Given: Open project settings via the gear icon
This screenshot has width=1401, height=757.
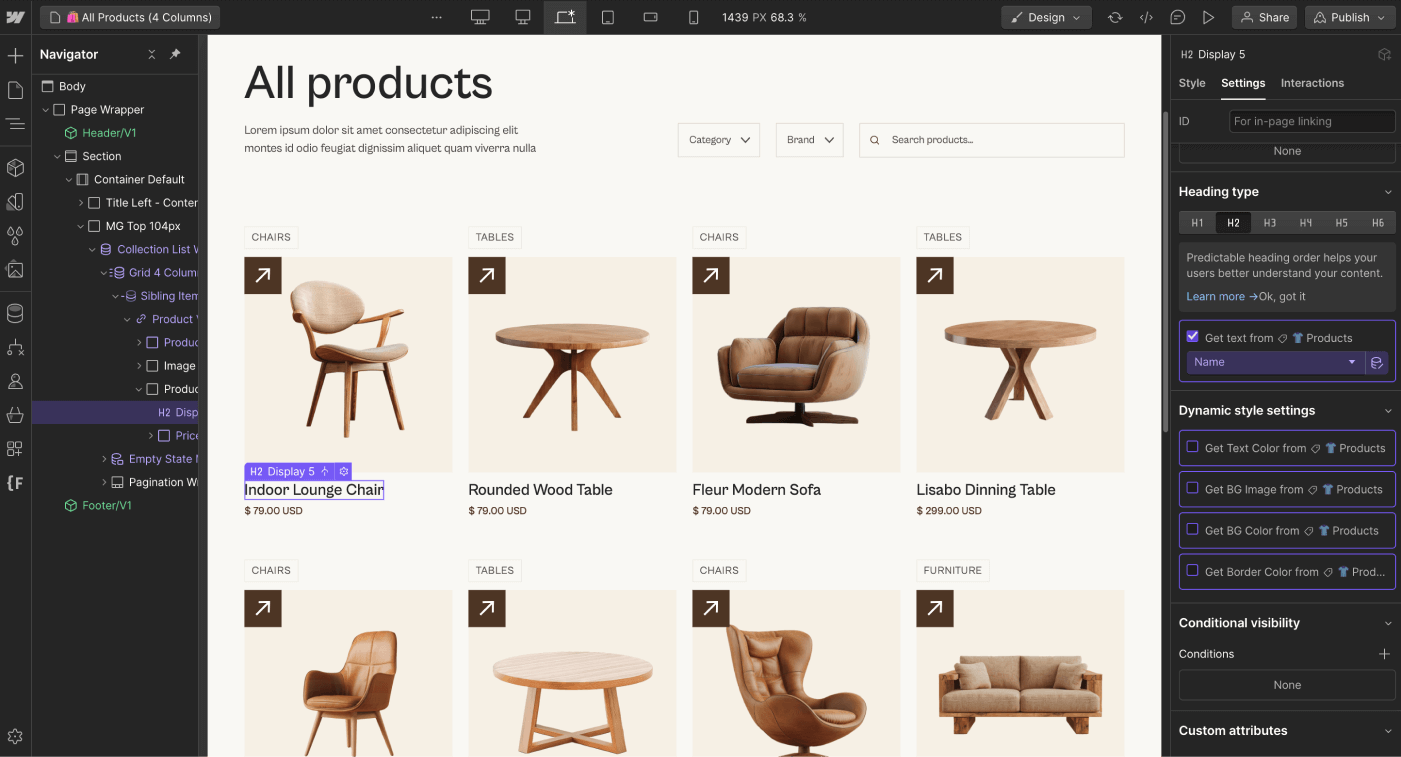Looking at the screenshot, I should click(15, 735).
